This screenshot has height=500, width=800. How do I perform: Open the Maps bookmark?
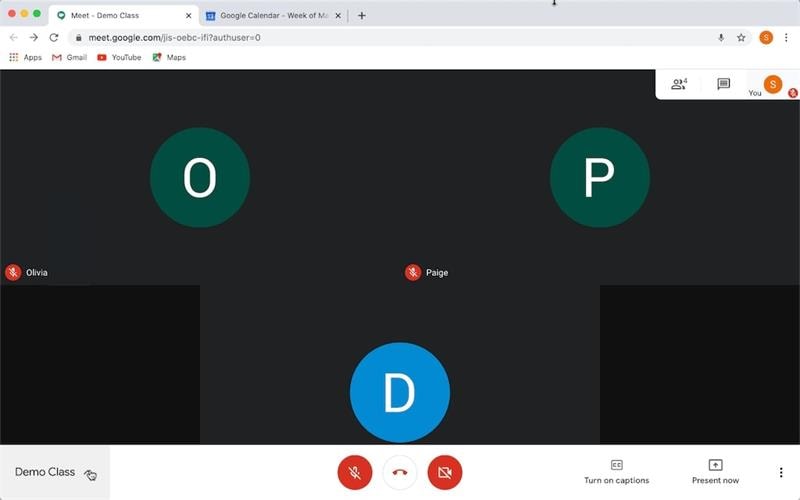click(169, 57)
